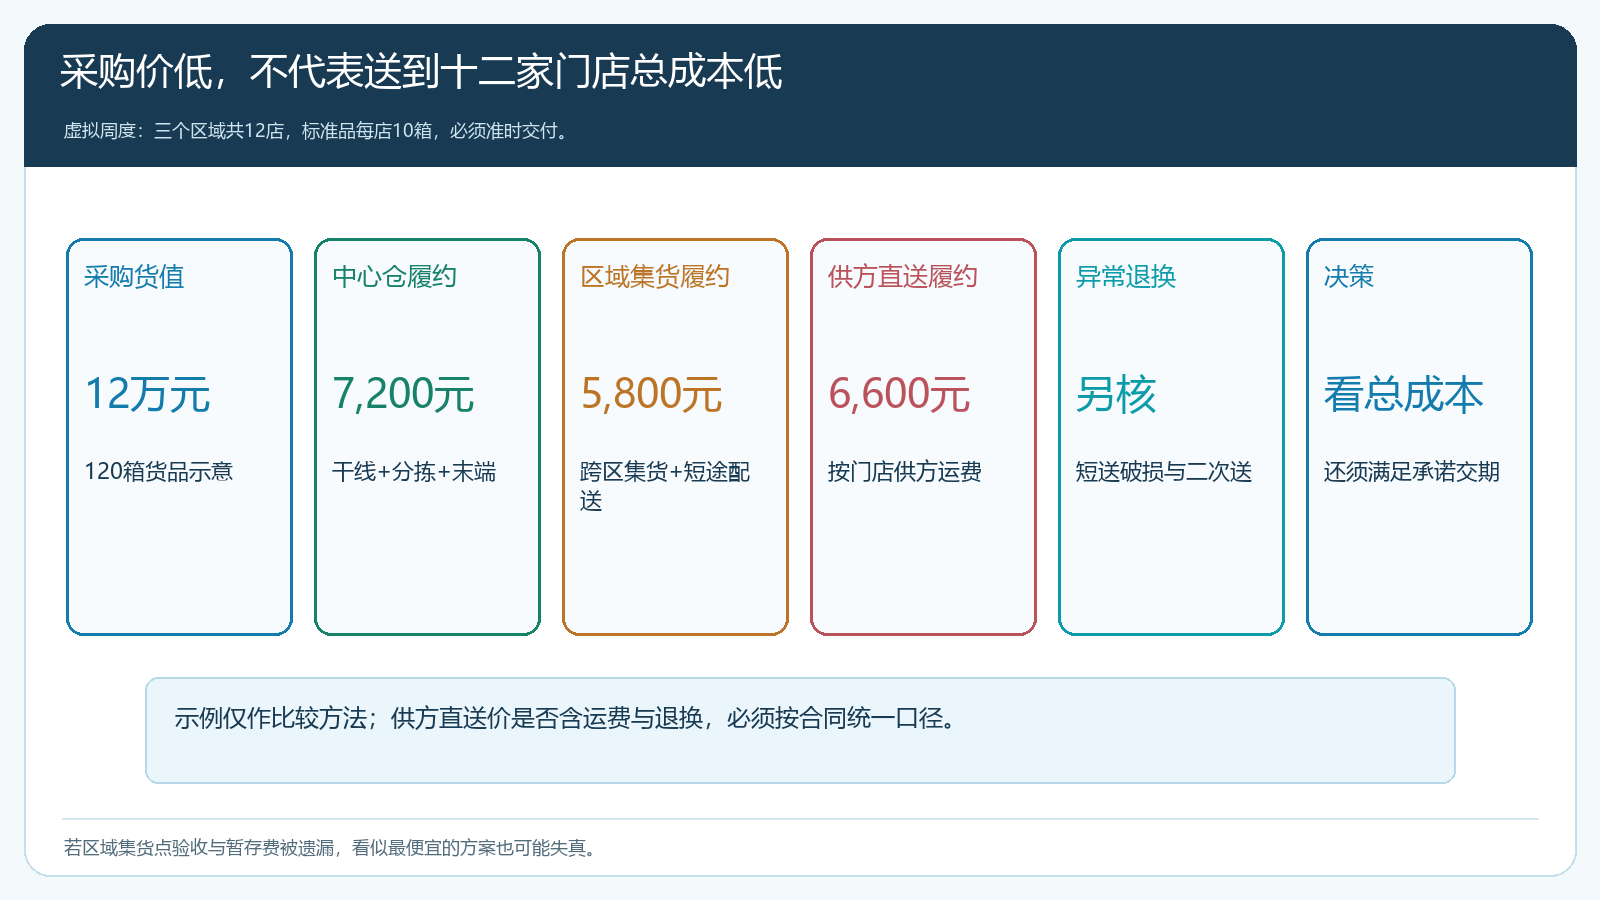
Task: Click the 按门店供方运费 description
Action: tap(905, 472)
